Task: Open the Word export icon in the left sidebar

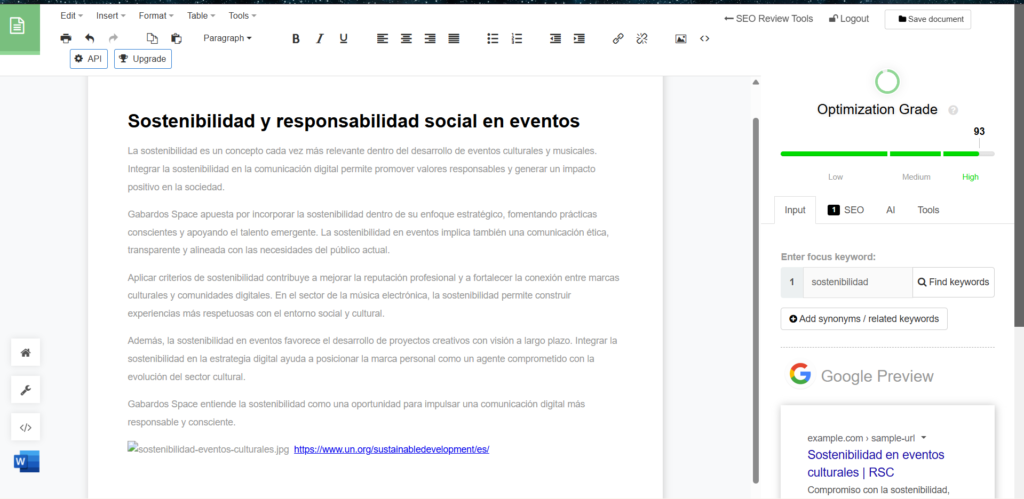Action: (x=26, y=461)
